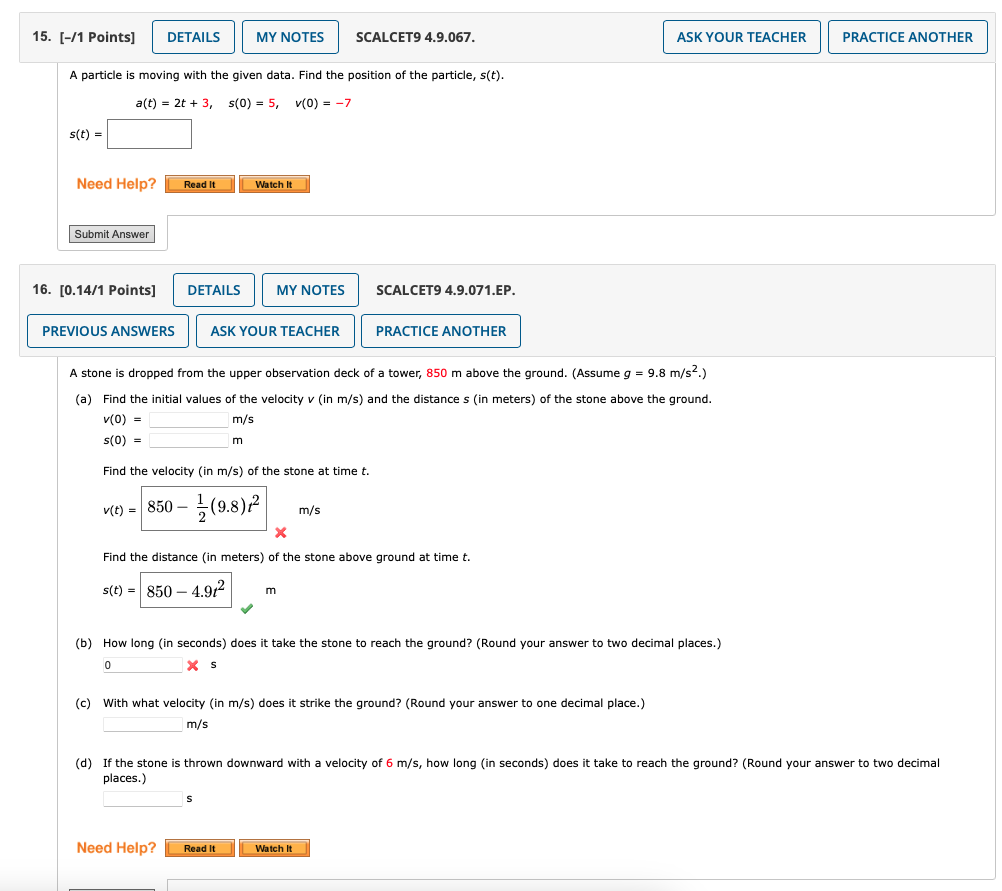This screenshot has width=1002, height=891.
Task: Click the red X below the v(t) answer
Action: tap(280, 533)
